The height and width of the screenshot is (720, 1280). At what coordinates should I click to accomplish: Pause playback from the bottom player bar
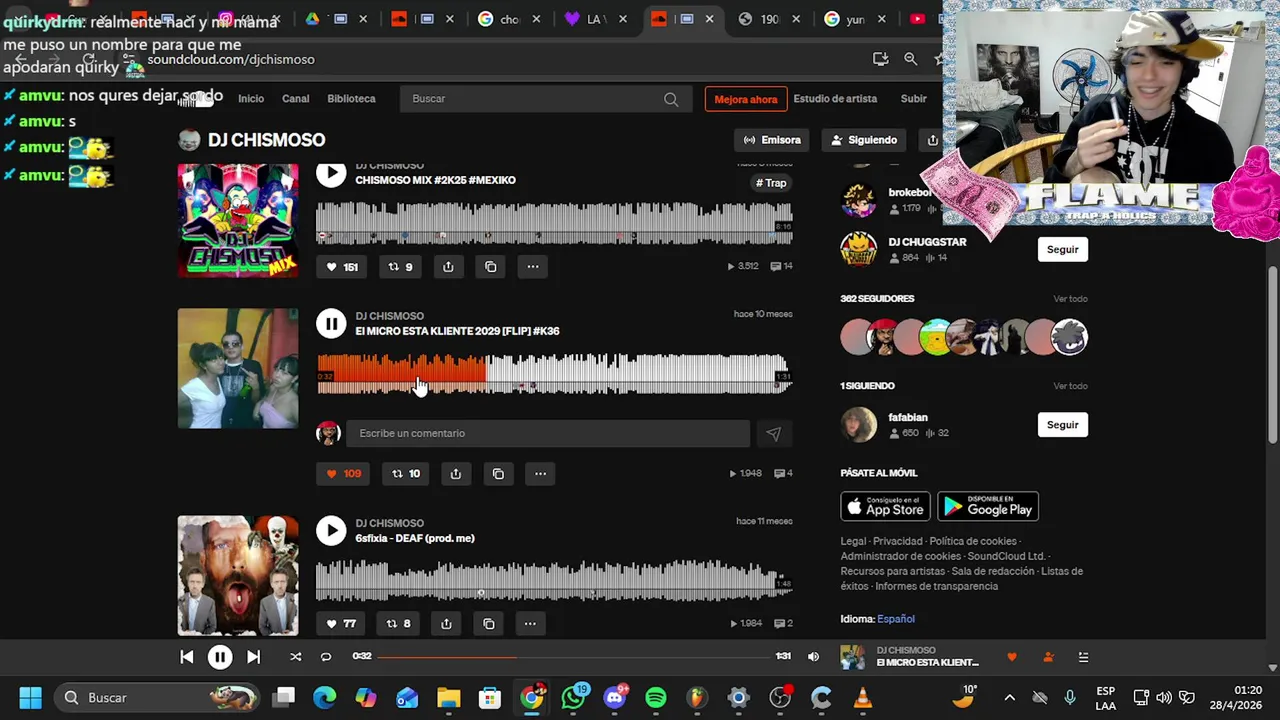point(220,657)
